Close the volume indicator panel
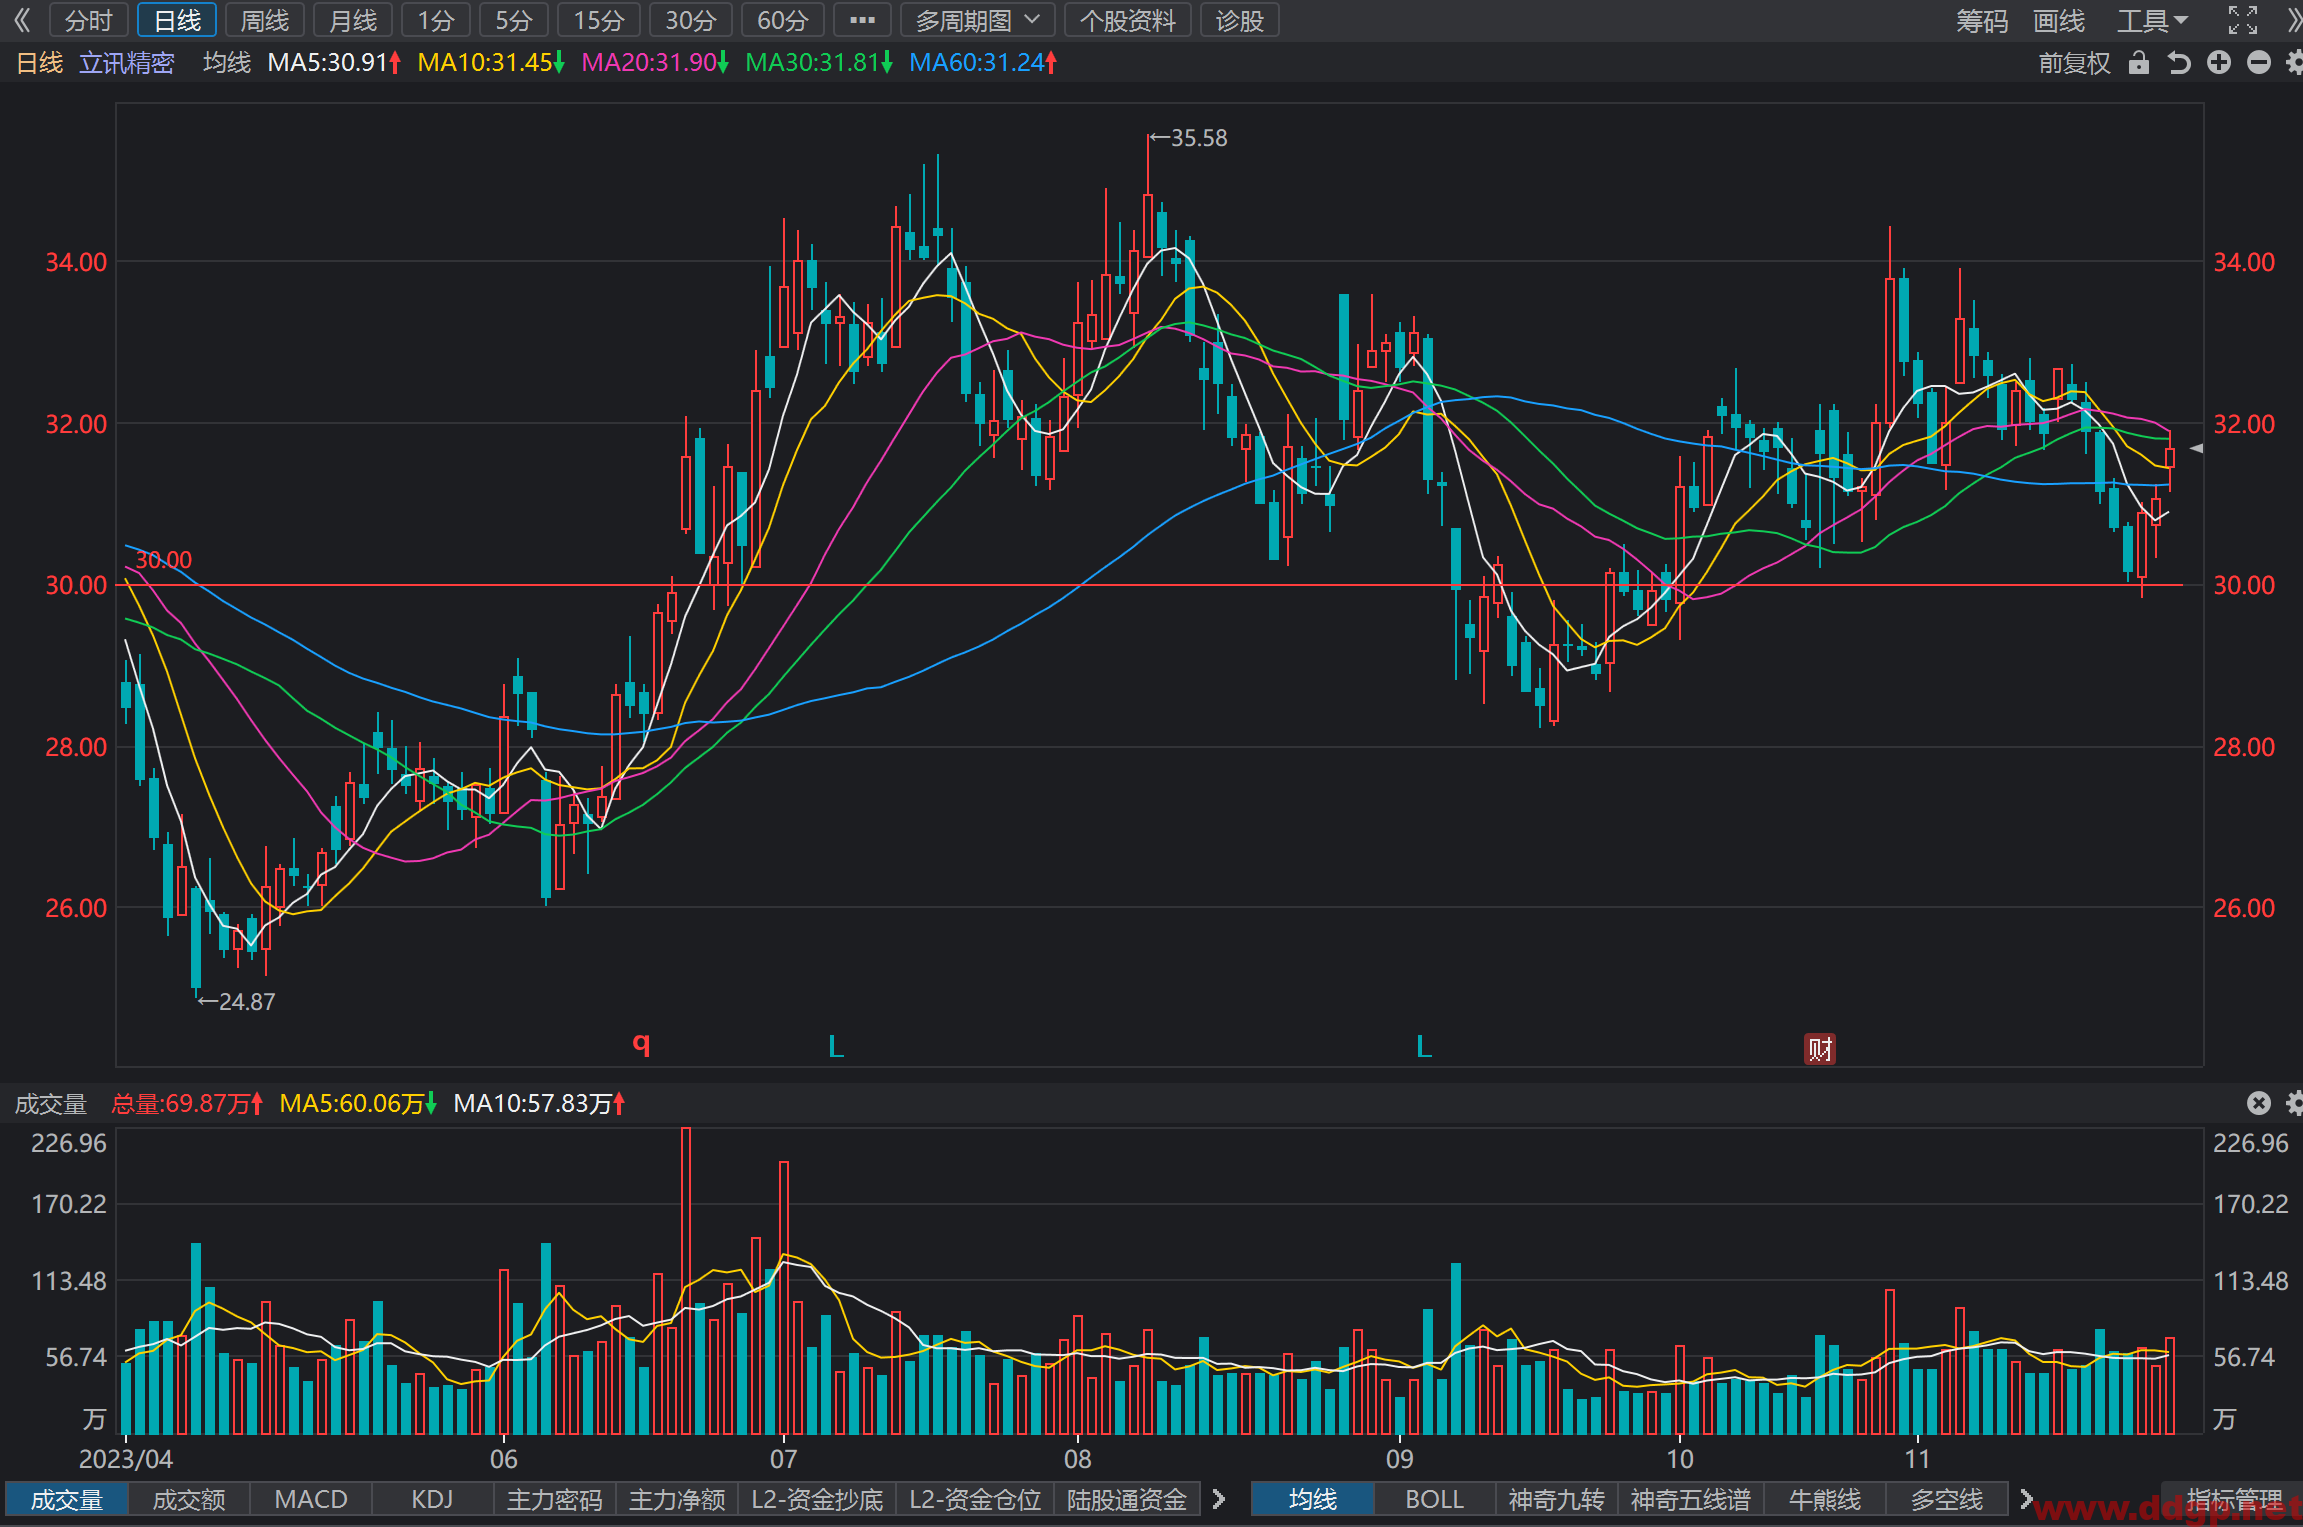The width and height of the screenshot is (2303, 1527). pos(2259,1103)
